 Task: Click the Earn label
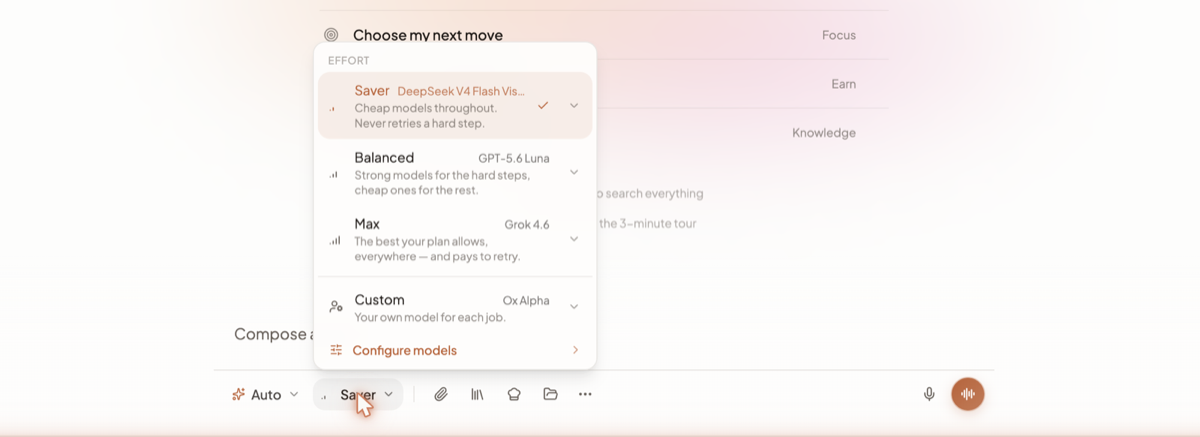click(844, 84)
